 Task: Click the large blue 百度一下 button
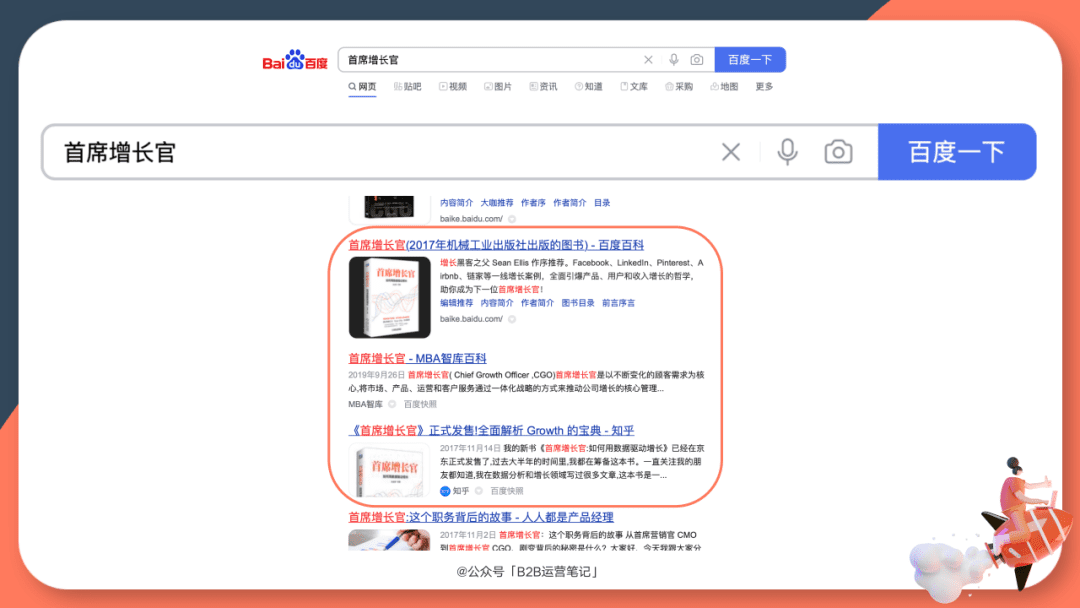tap(957, 152)
